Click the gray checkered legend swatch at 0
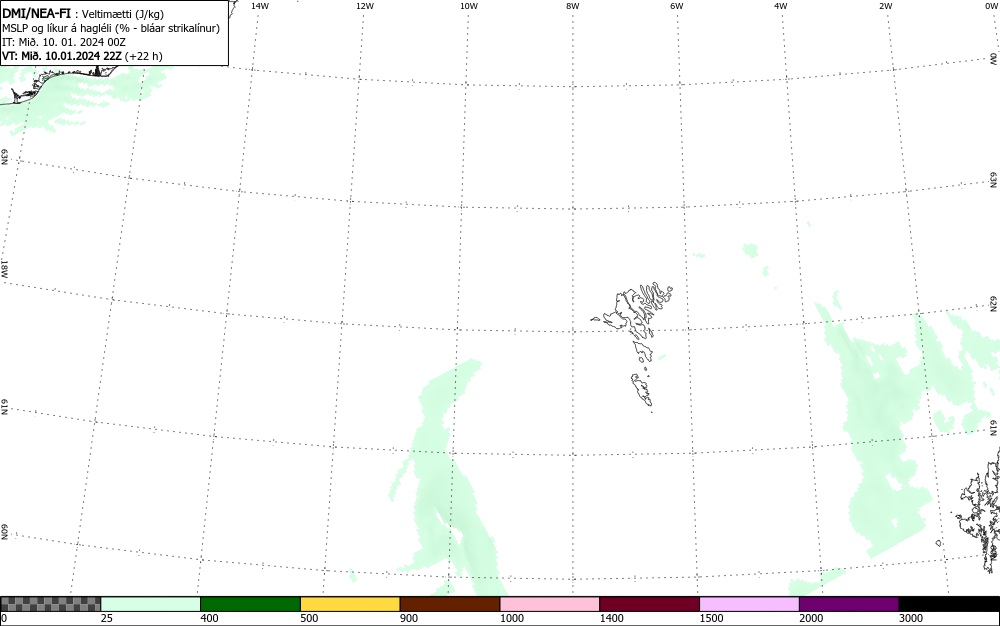The image size is (1000, 626). point(50,604)
